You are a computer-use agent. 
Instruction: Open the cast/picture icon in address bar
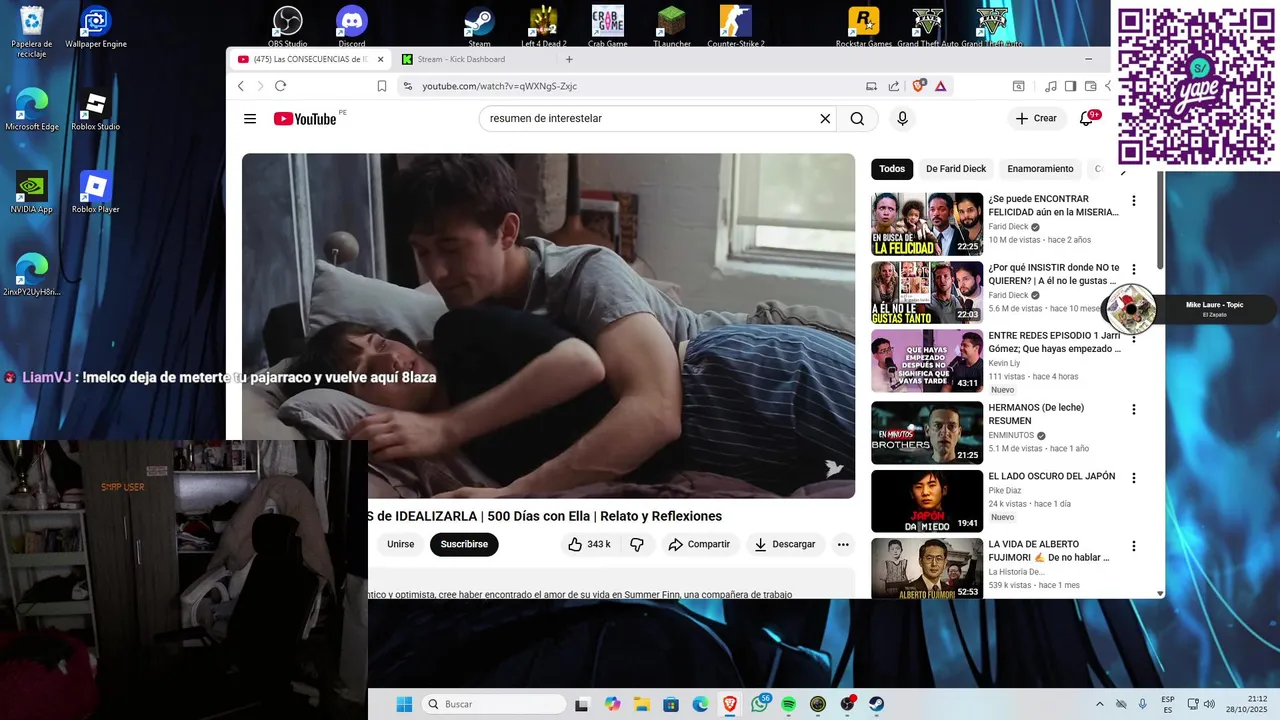pos(871,86)
